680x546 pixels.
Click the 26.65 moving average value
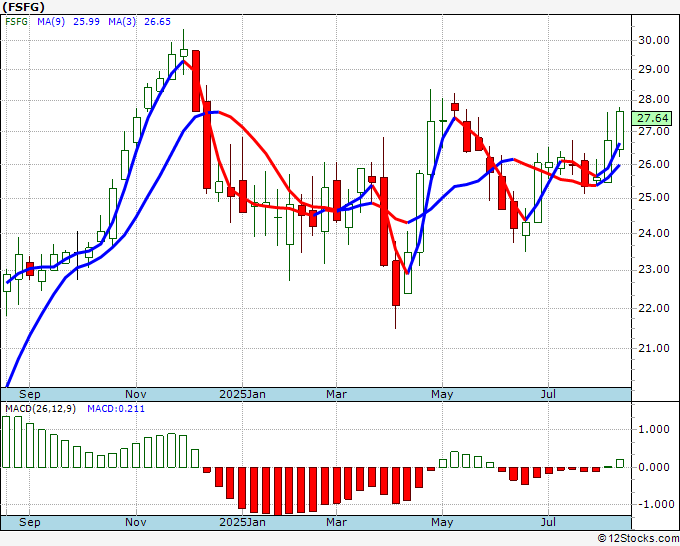[x=157, y=22]
